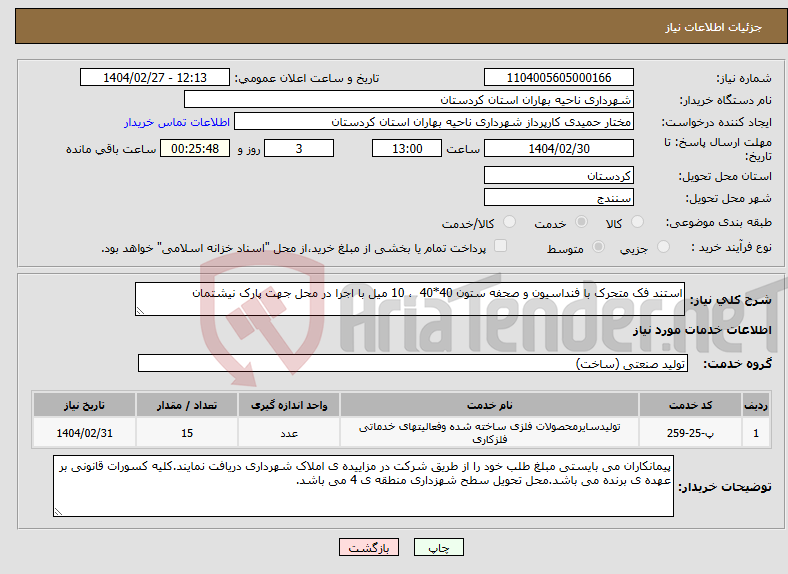Click the شماره نیاز label

pos(744,78)
